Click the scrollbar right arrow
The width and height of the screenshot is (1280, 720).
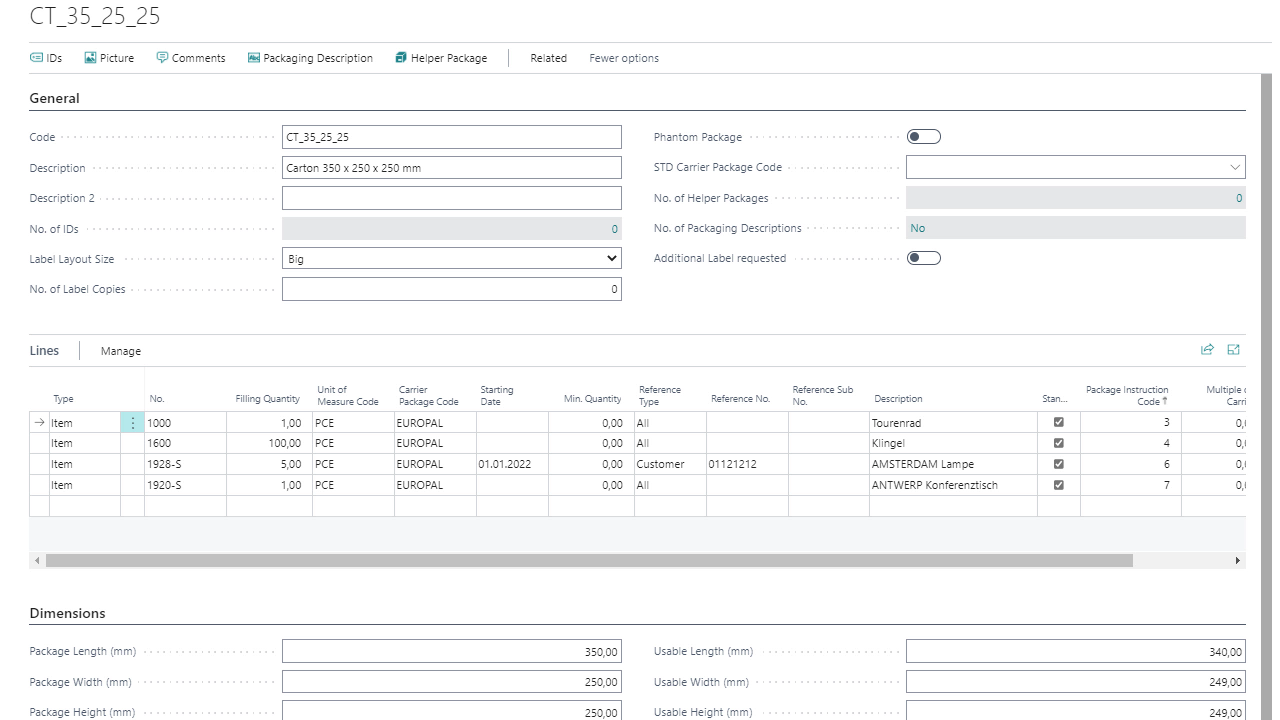[x=1238, y=561]
